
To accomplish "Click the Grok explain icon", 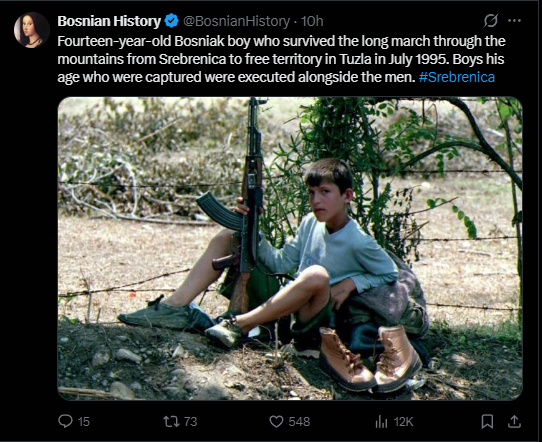I will [491, 21].
